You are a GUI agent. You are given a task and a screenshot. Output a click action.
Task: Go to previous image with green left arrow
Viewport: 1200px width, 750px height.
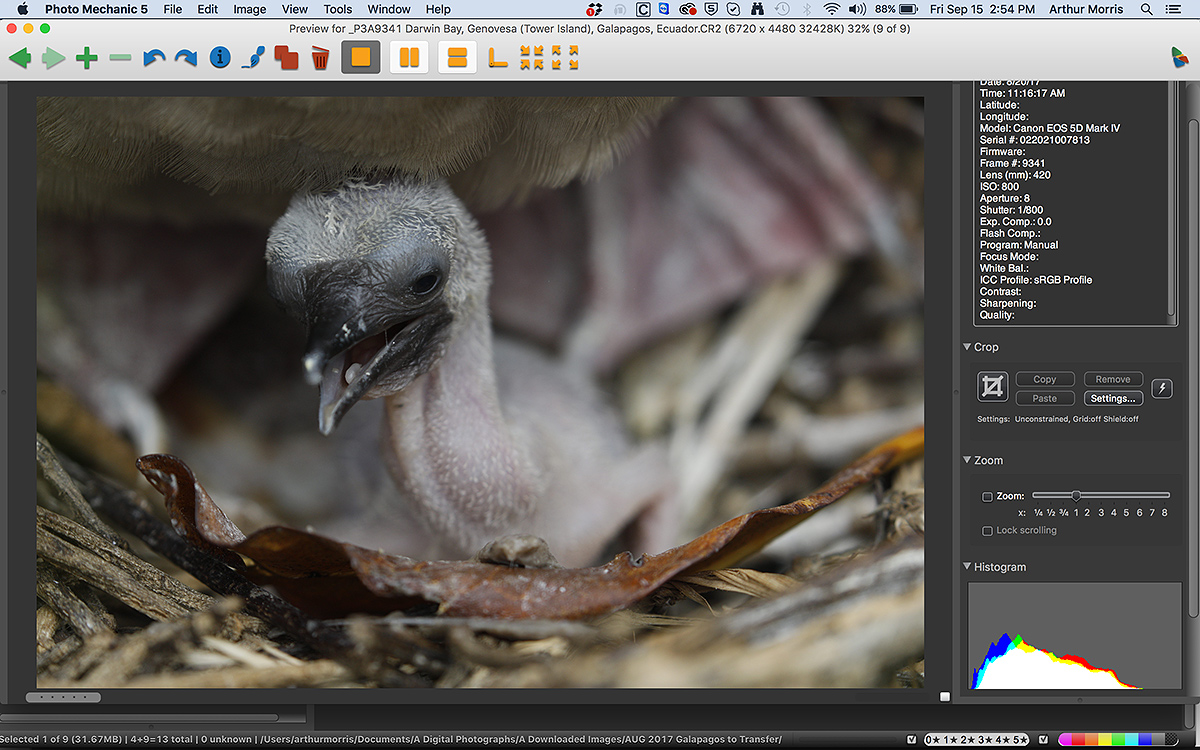coord(20,58)
